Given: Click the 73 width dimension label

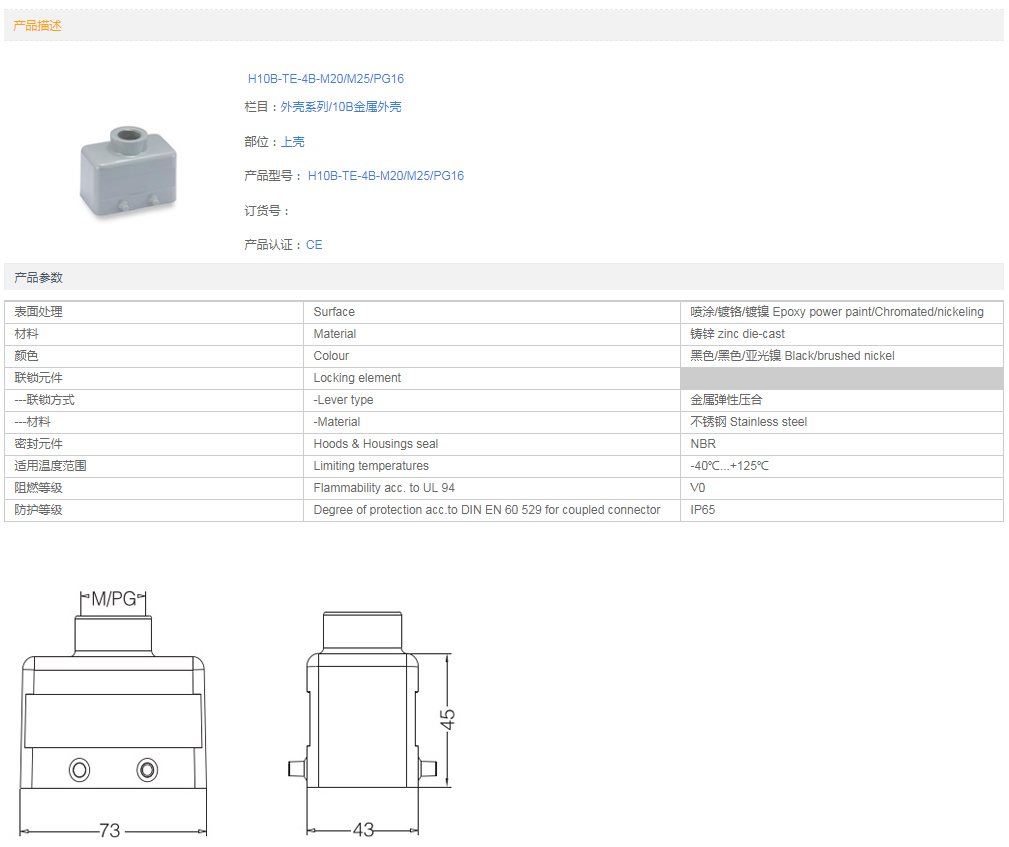Looking at the screenshot, I should [x=109, y=831].
